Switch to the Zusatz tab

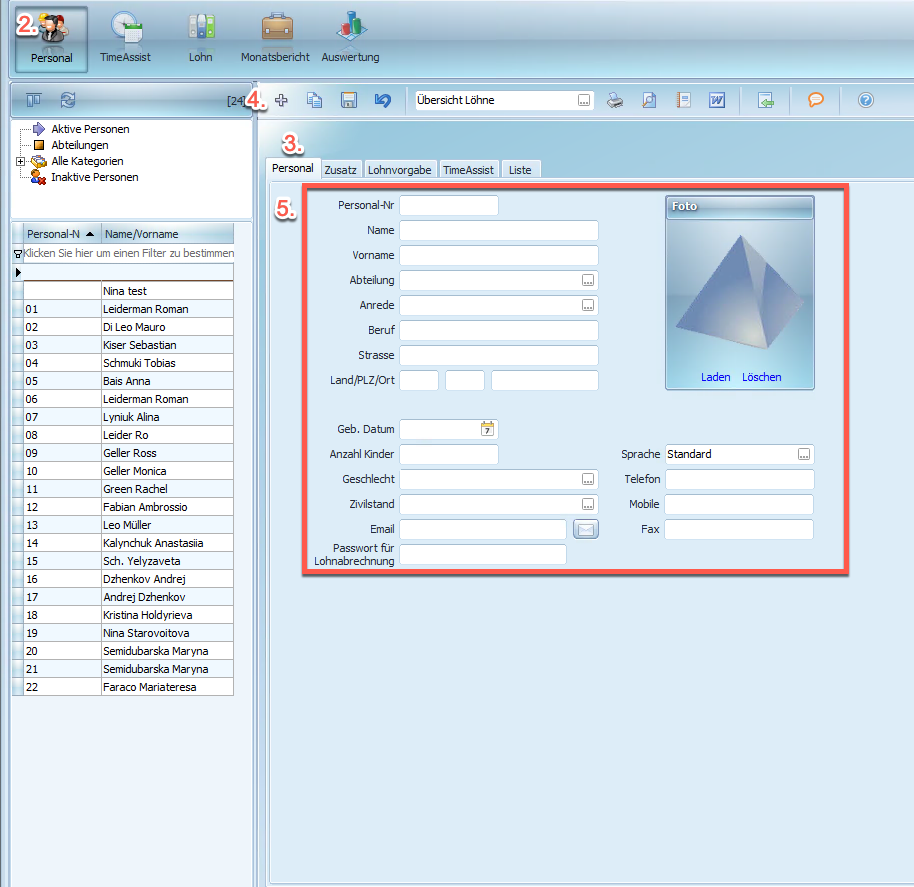coord(341,170)
